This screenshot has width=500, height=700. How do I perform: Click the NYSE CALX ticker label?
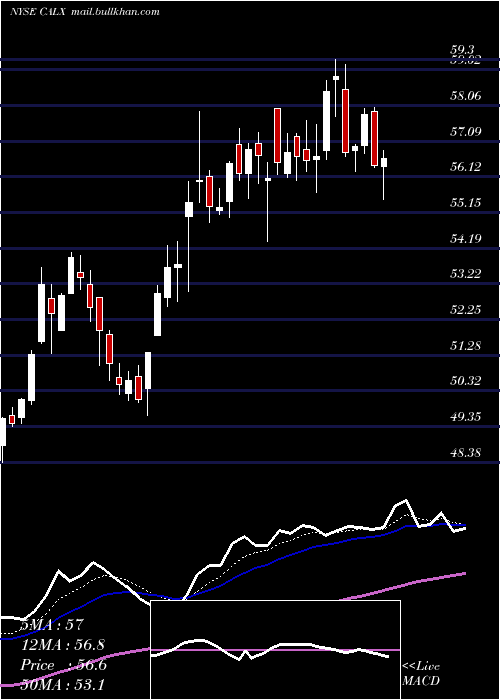(38, 12)
